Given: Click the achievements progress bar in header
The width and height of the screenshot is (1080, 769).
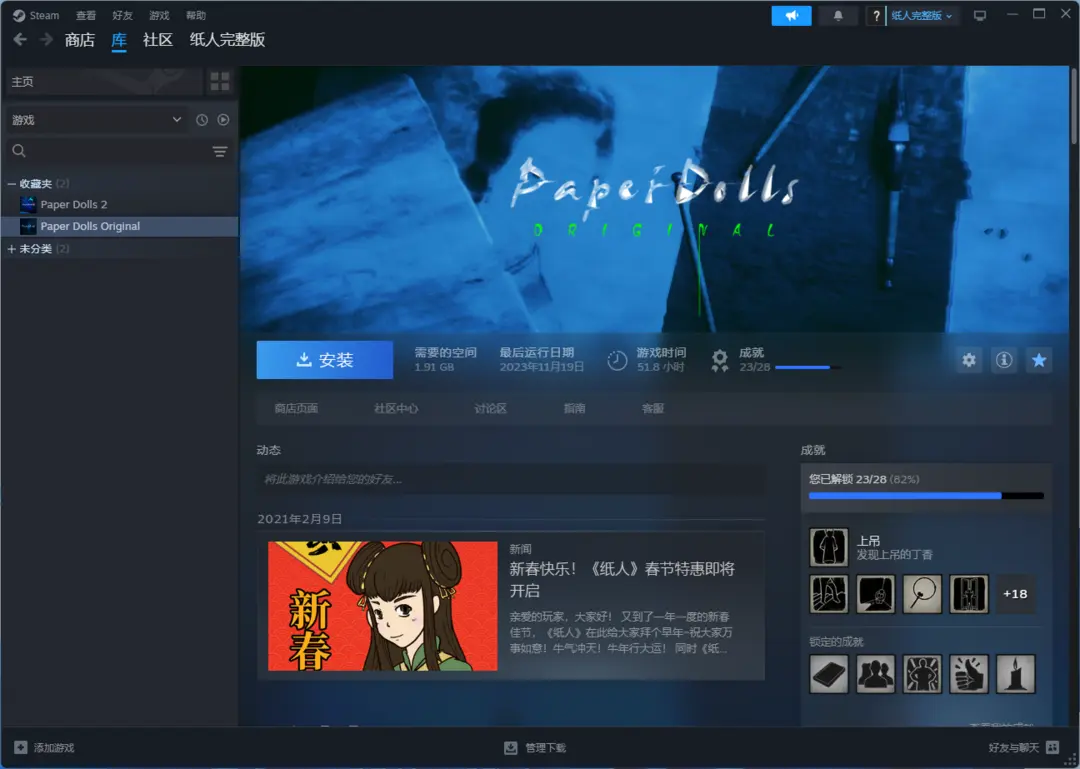Looking at the screenshot, I should [x=807, y=367].
